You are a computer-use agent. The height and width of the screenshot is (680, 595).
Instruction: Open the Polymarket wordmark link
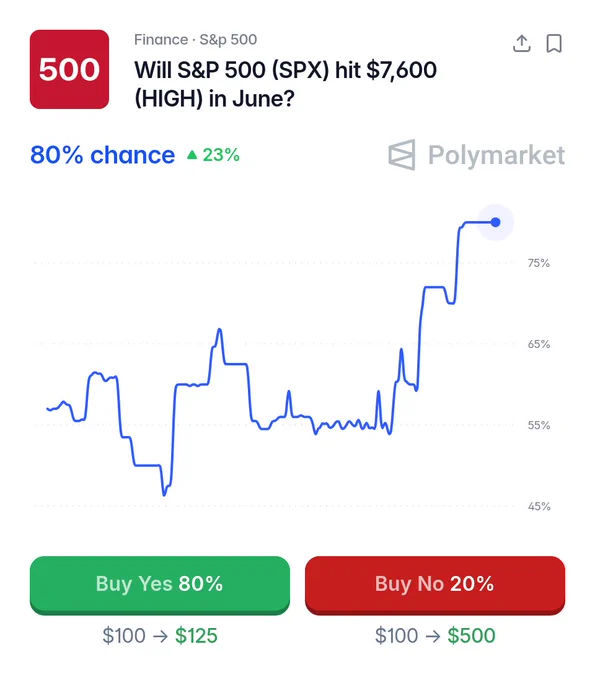pyautogui.click(x=496, y=155)
